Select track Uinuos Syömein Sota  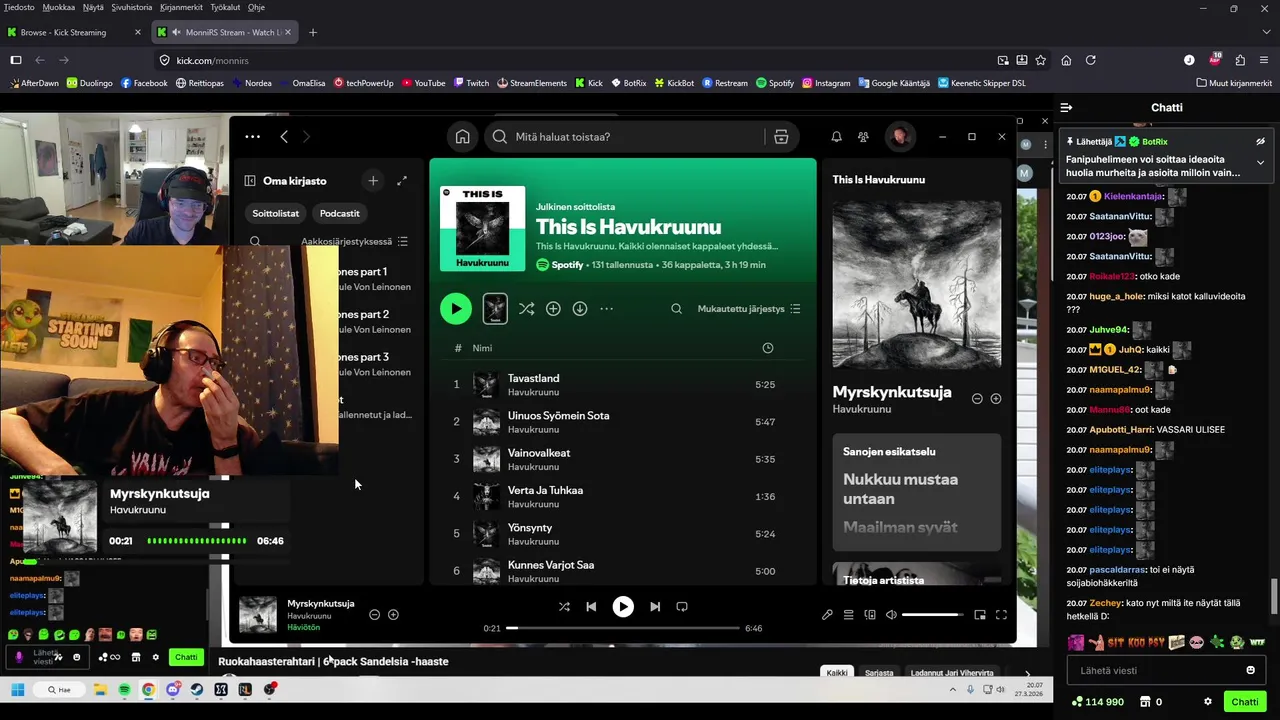click(558, 415)
